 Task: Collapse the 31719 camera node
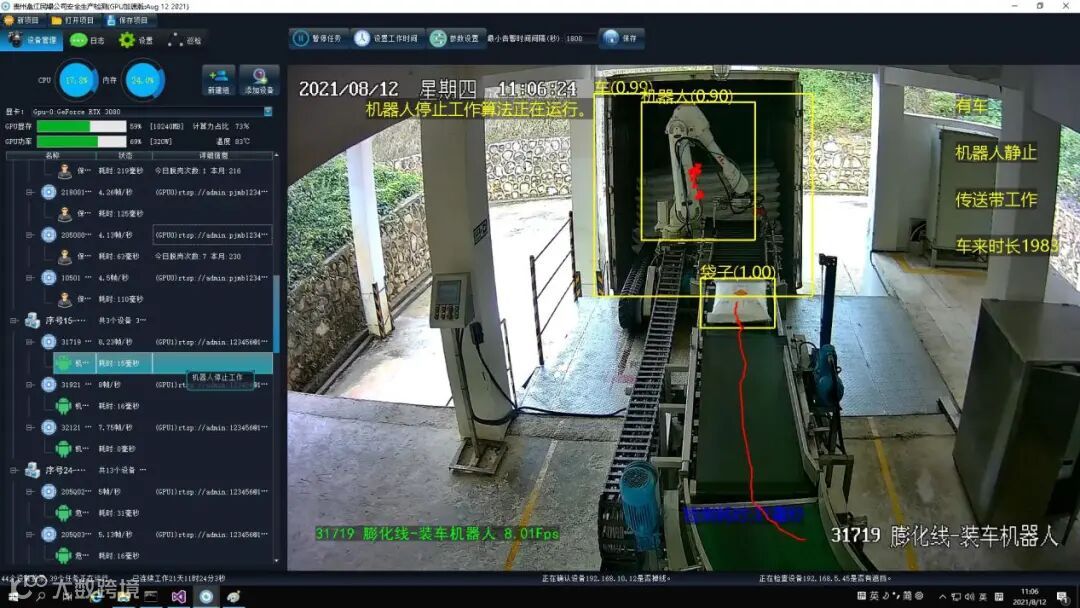pyautogui.click(x=30, y=342)
